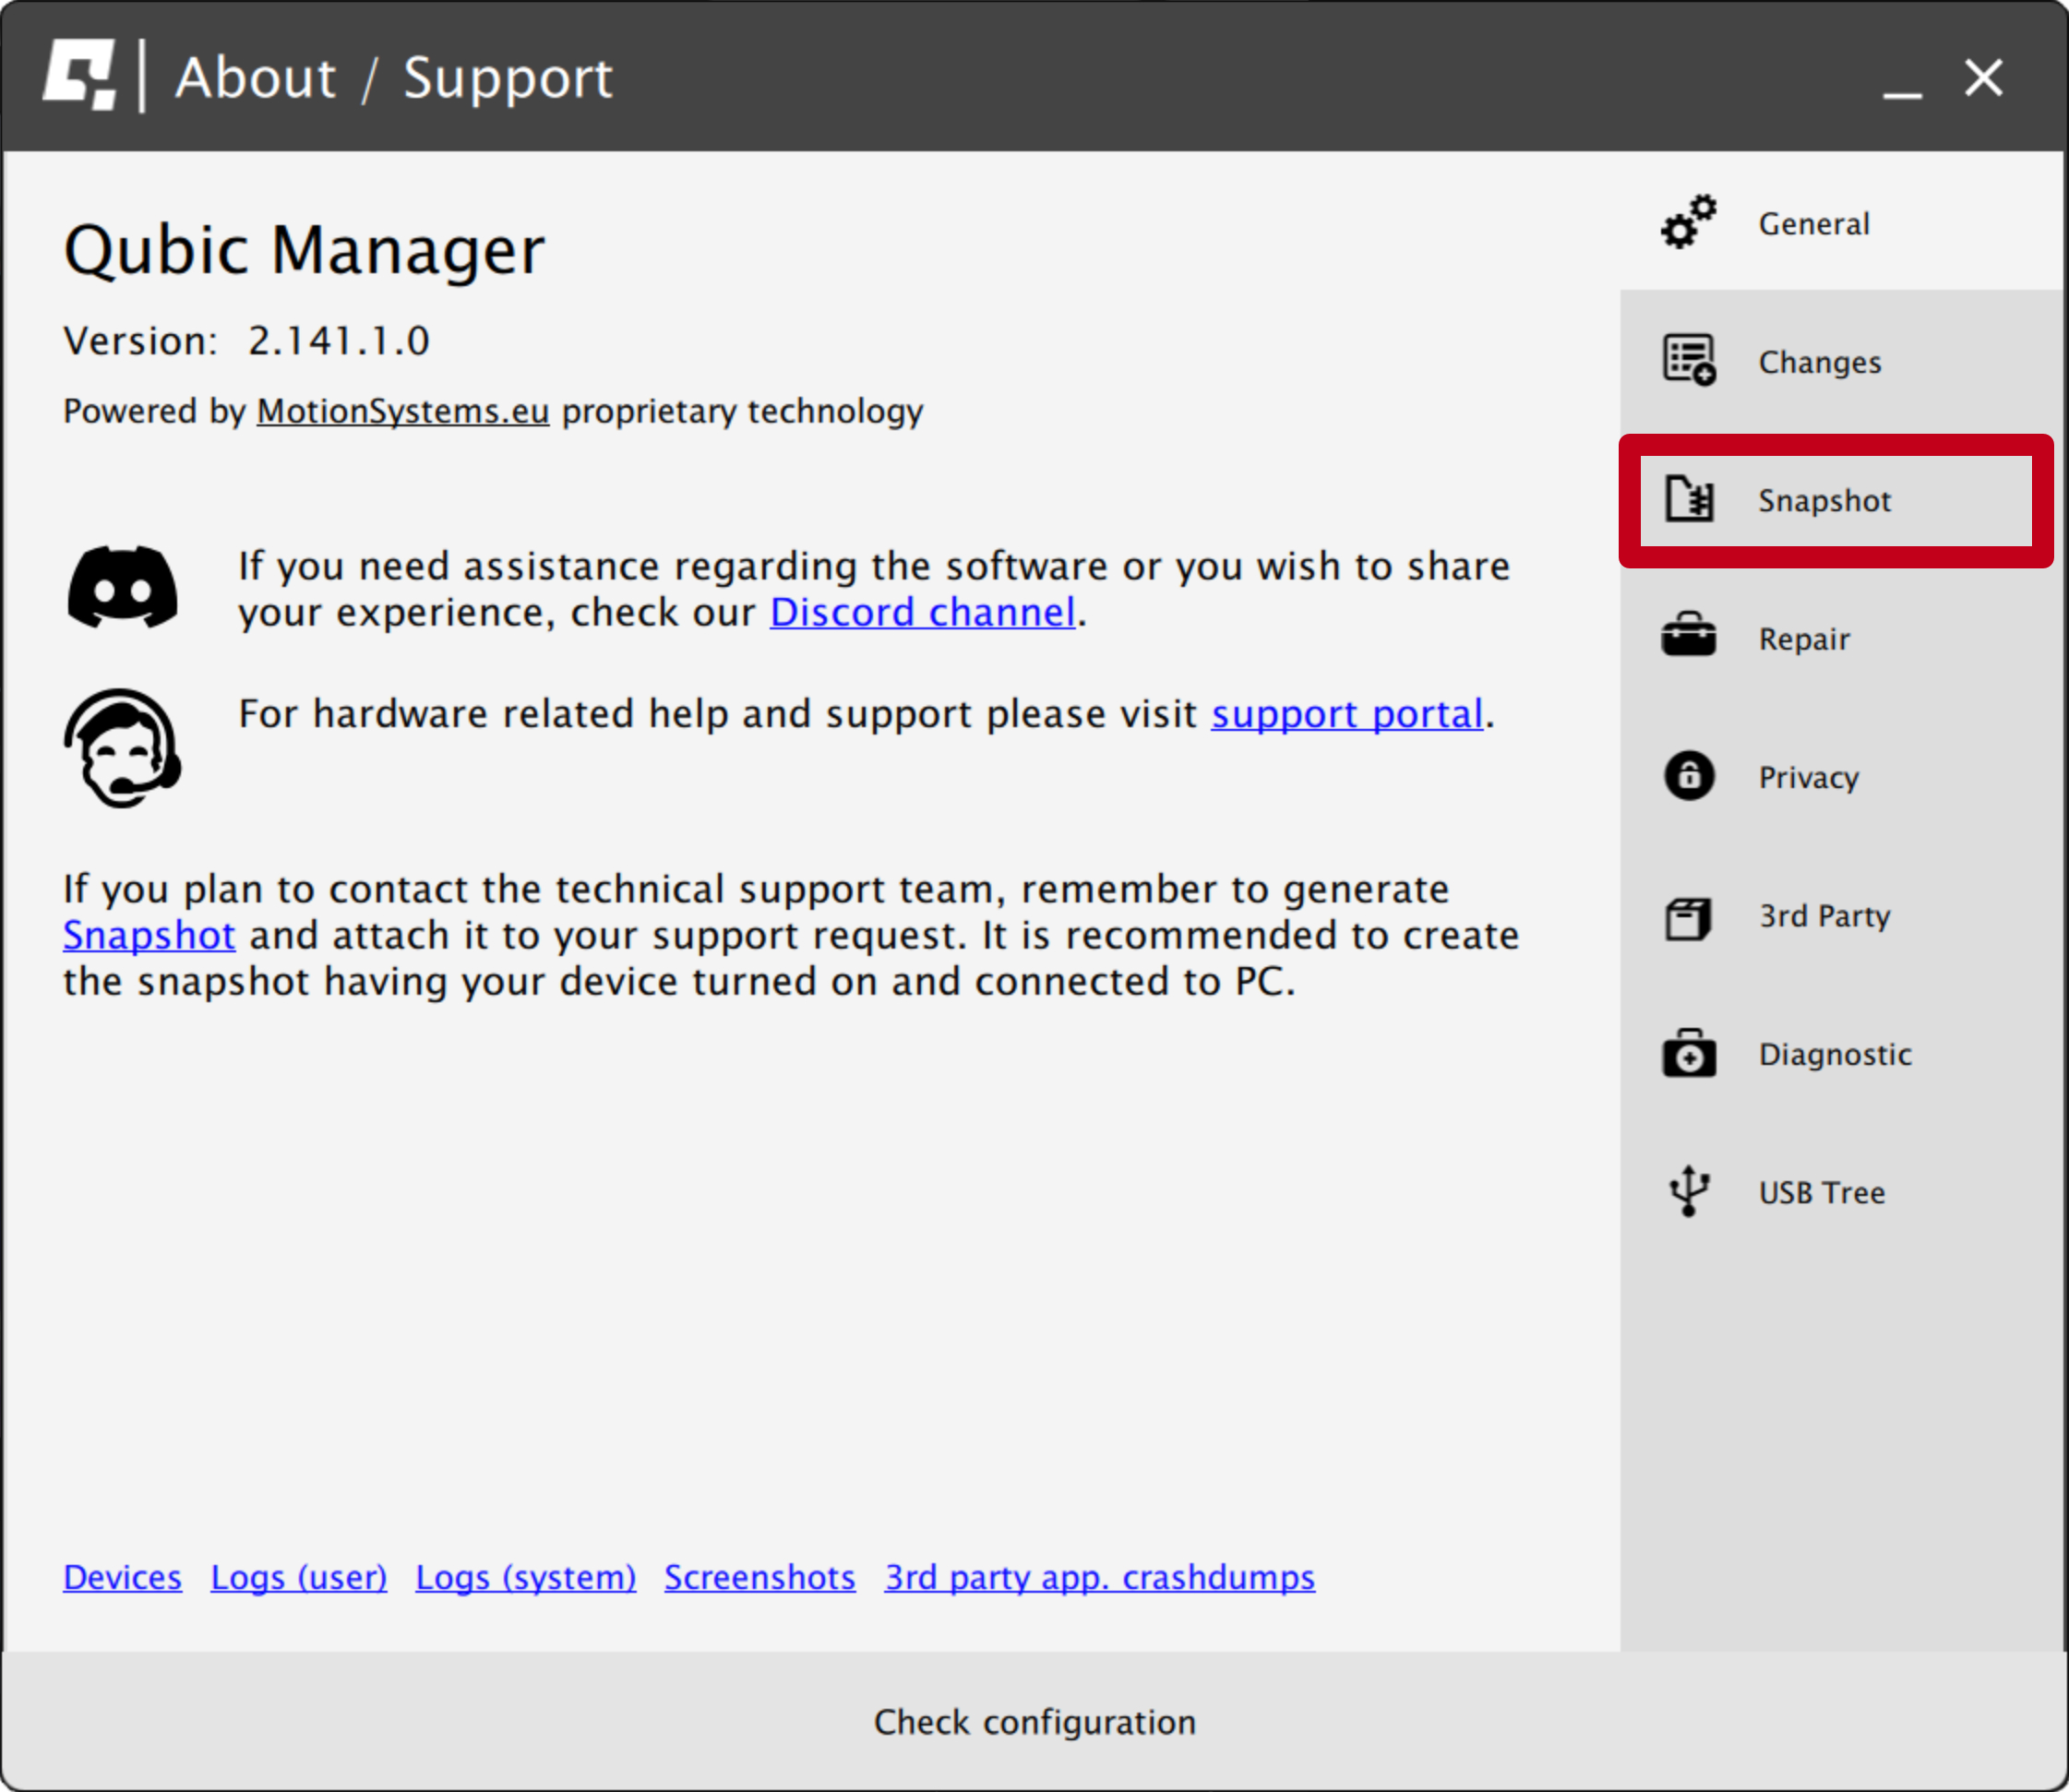Viewport: 2069px width, 1792px height.
Task: Click the support headset agent icon
Action: 122,749
